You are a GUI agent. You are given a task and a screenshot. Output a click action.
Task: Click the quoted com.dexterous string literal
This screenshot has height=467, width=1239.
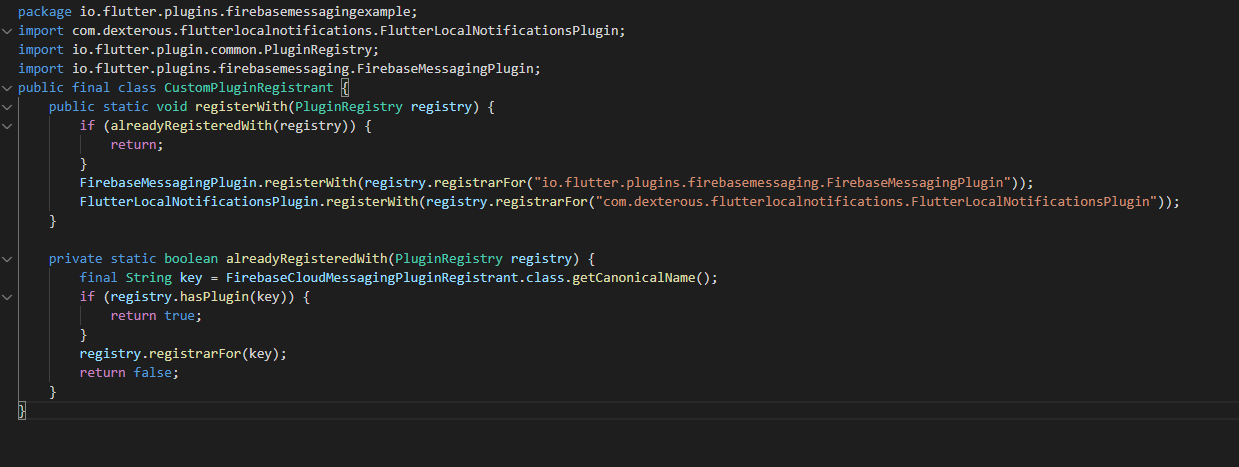[x=876, y=202]
